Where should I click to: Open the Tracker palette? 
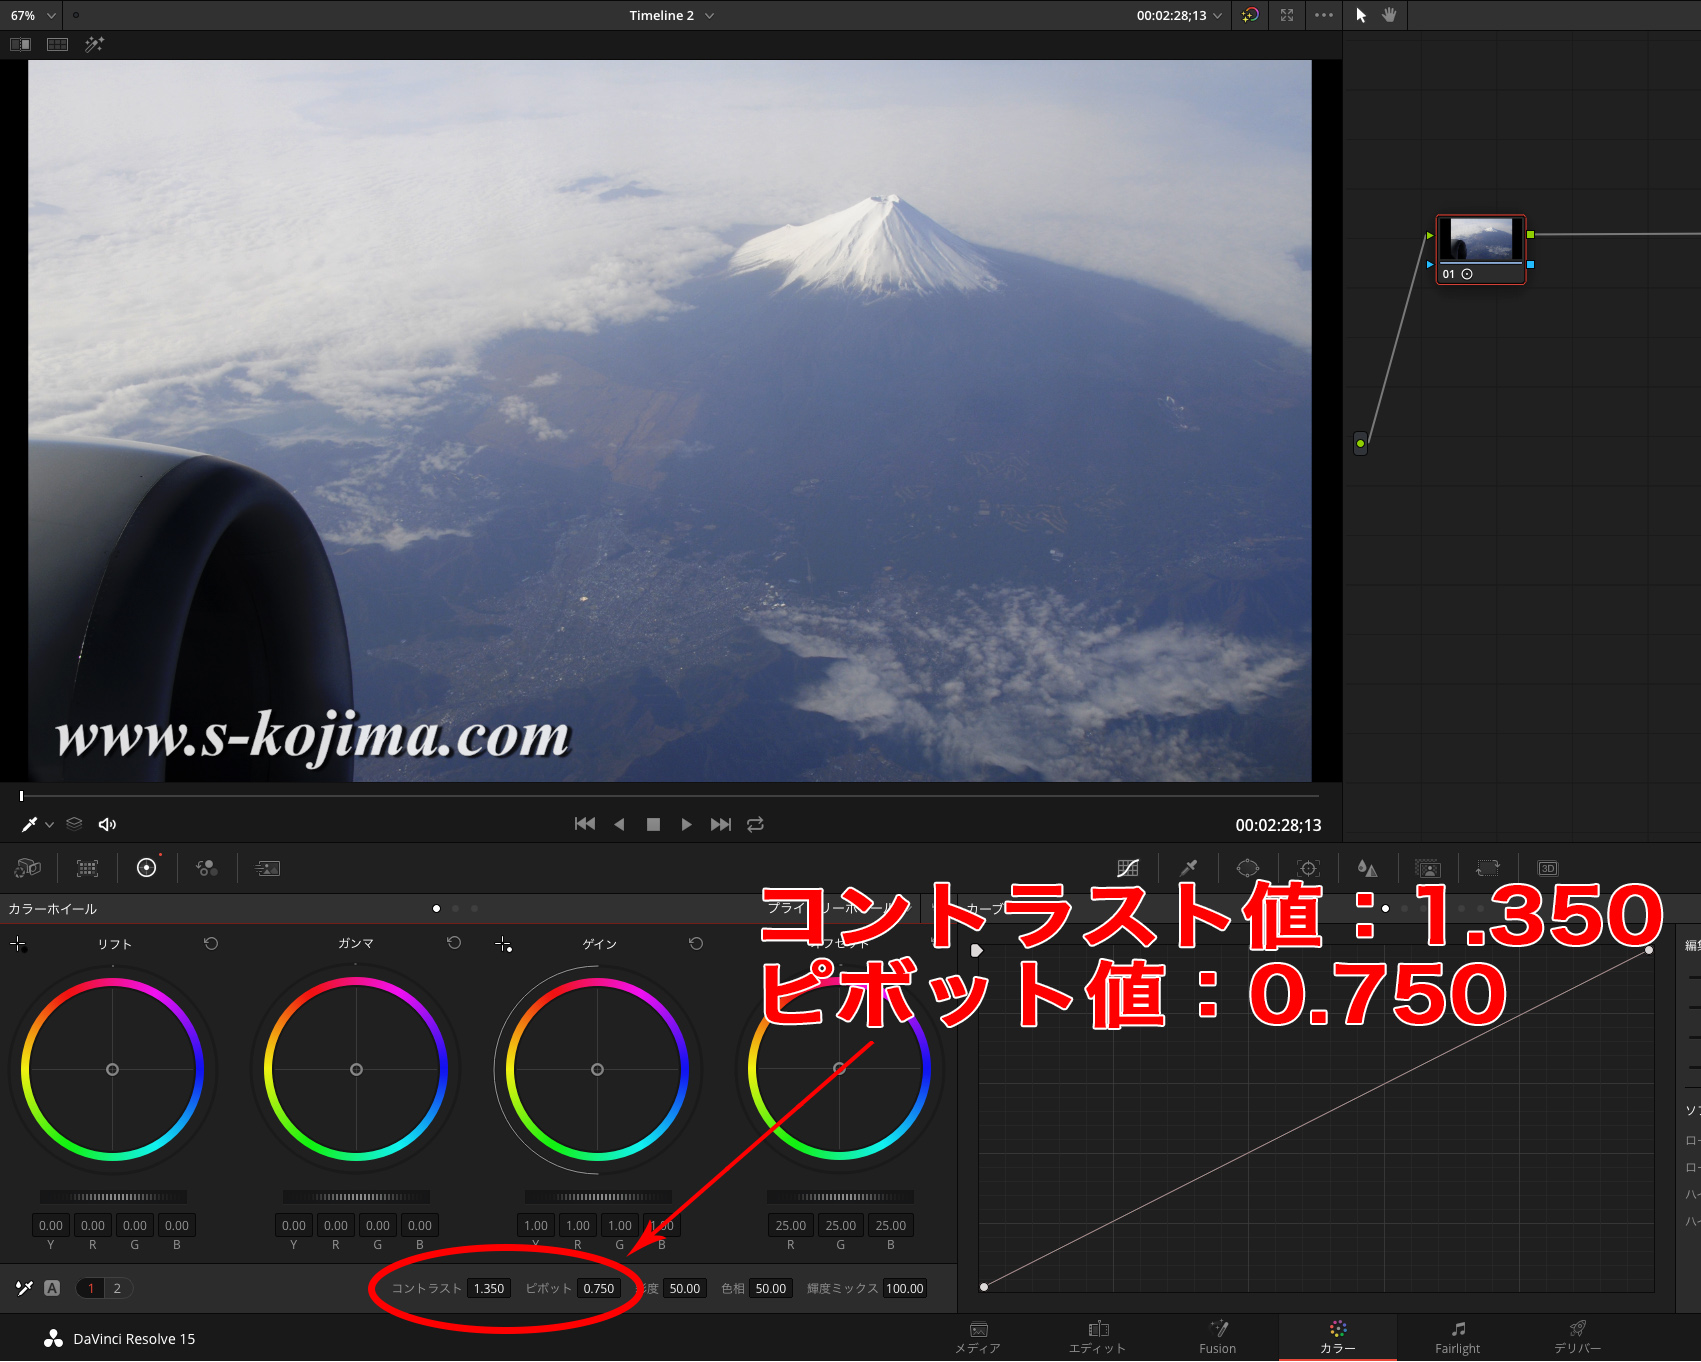pos(1308,868)
